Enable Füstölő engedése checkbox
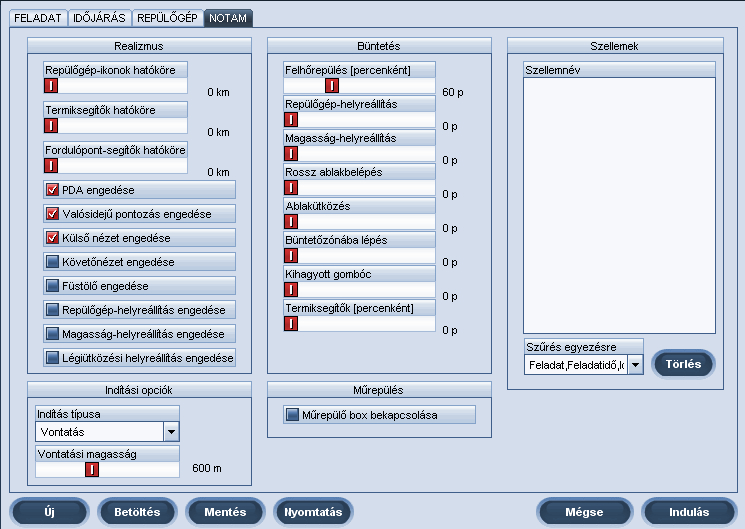Viewport: 745px width, 529px height. coord(53,286)
